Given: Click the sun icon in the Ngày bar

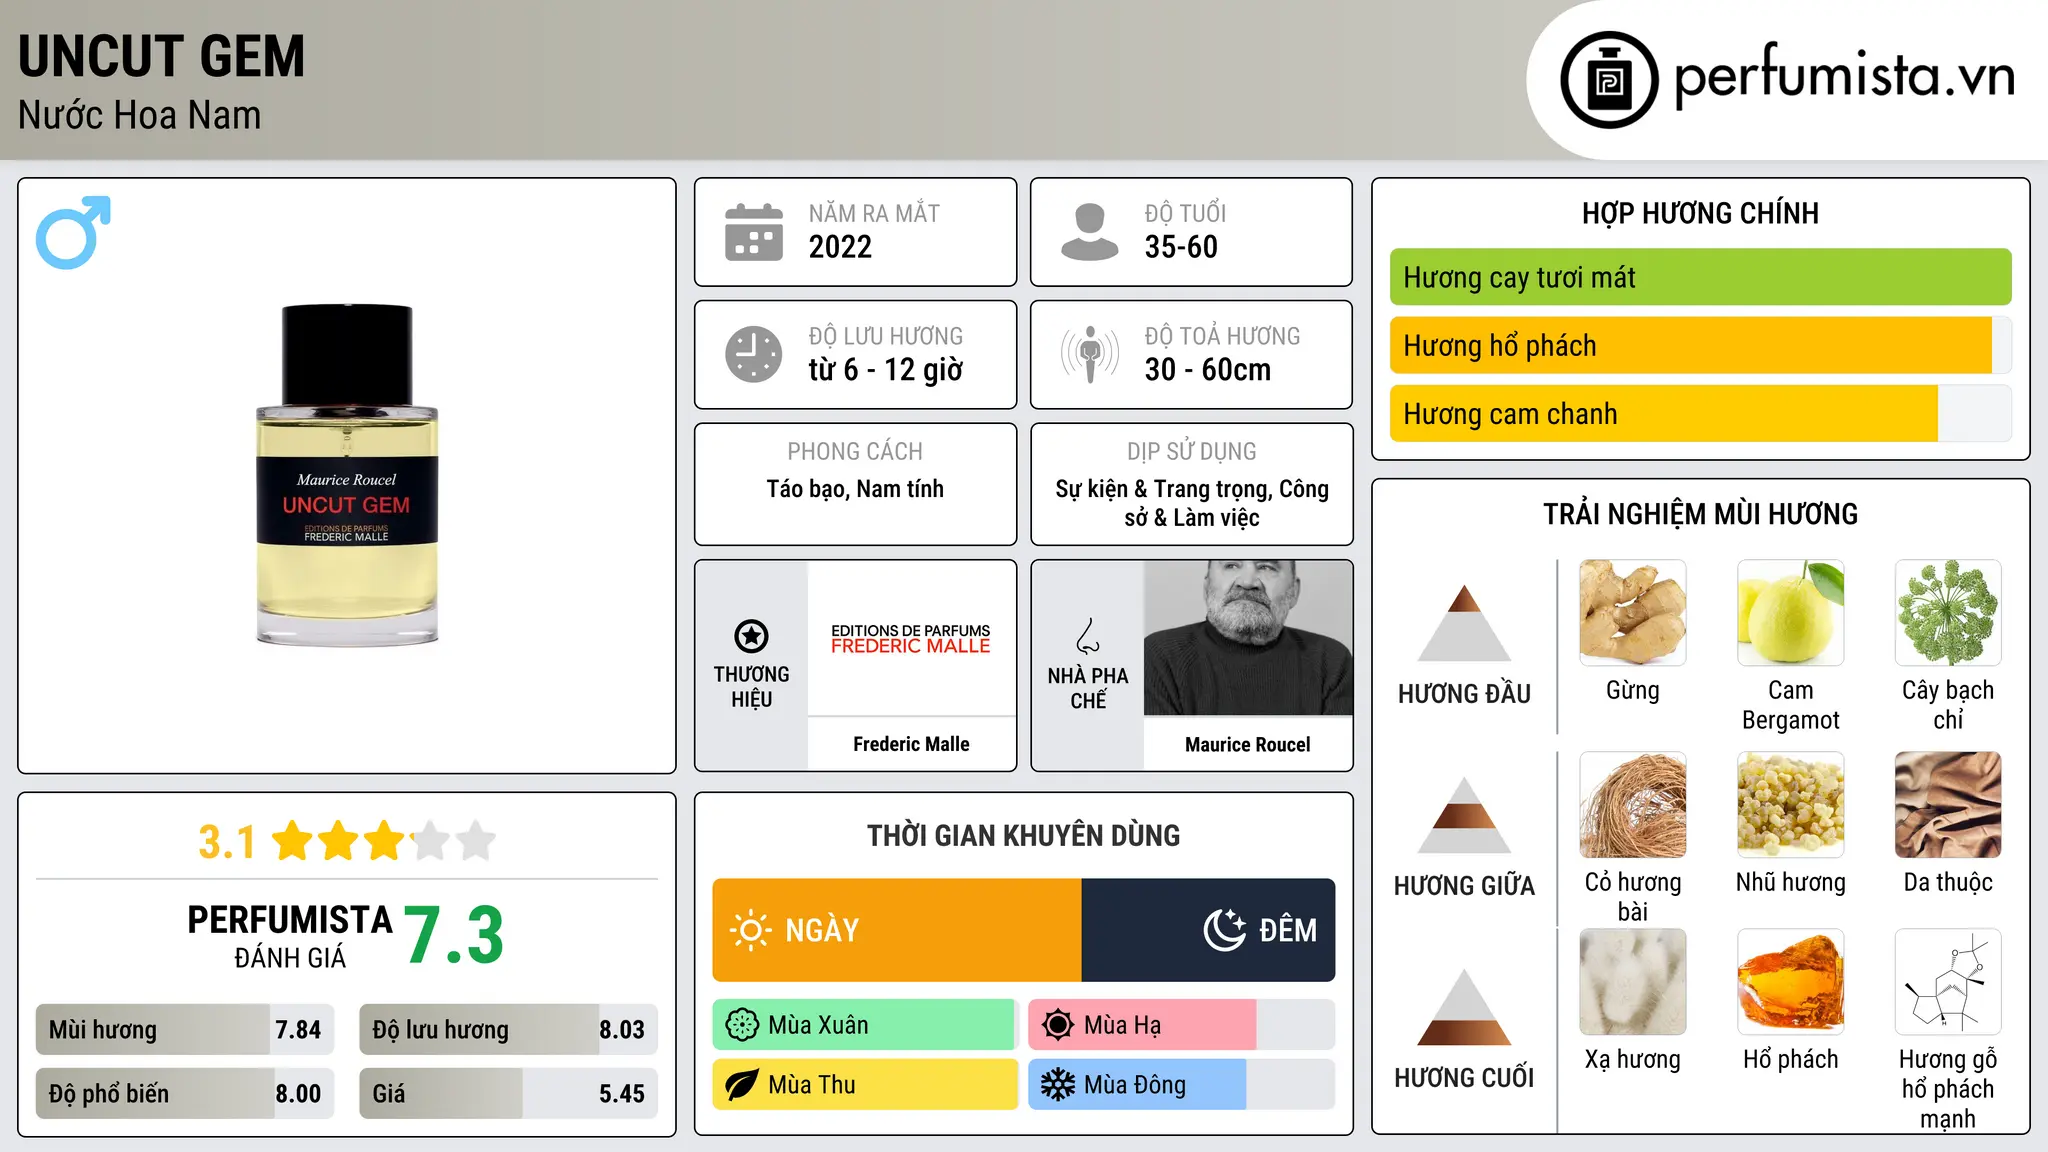Looking at the screenshot, I should (x=751, y=930).
